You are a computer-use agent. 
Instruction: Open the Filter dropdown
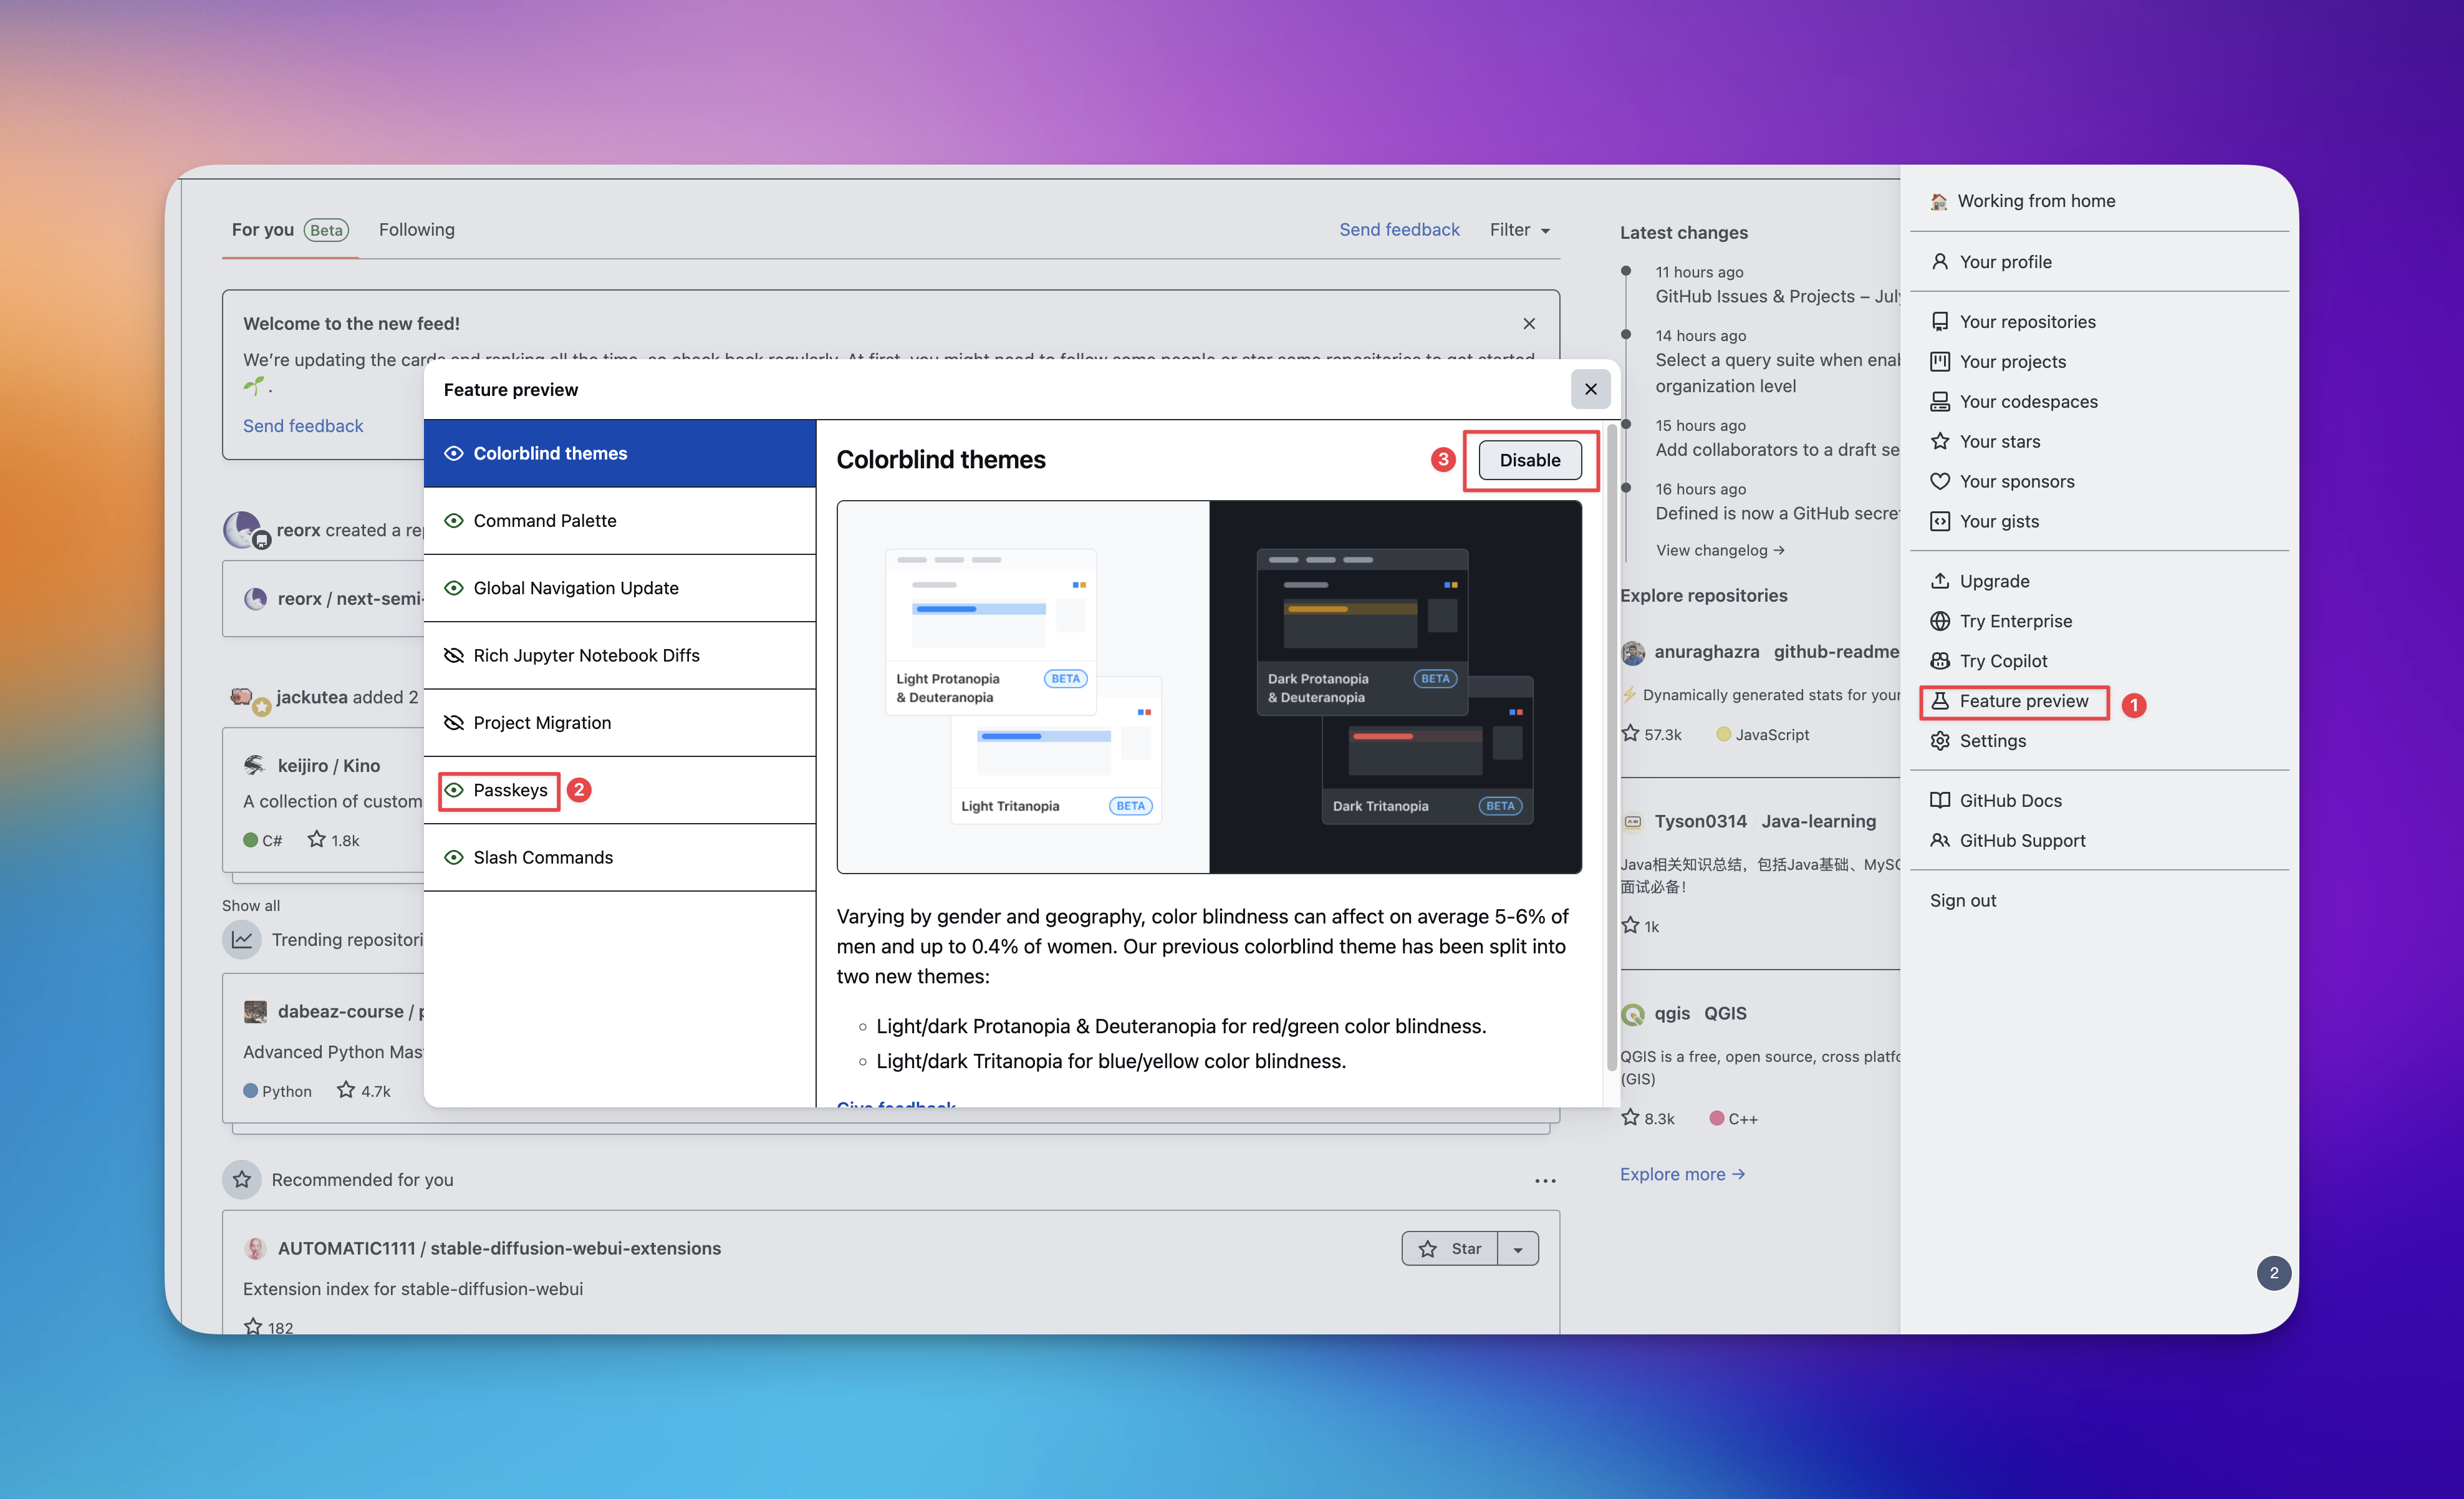(x=1519, y=230)
